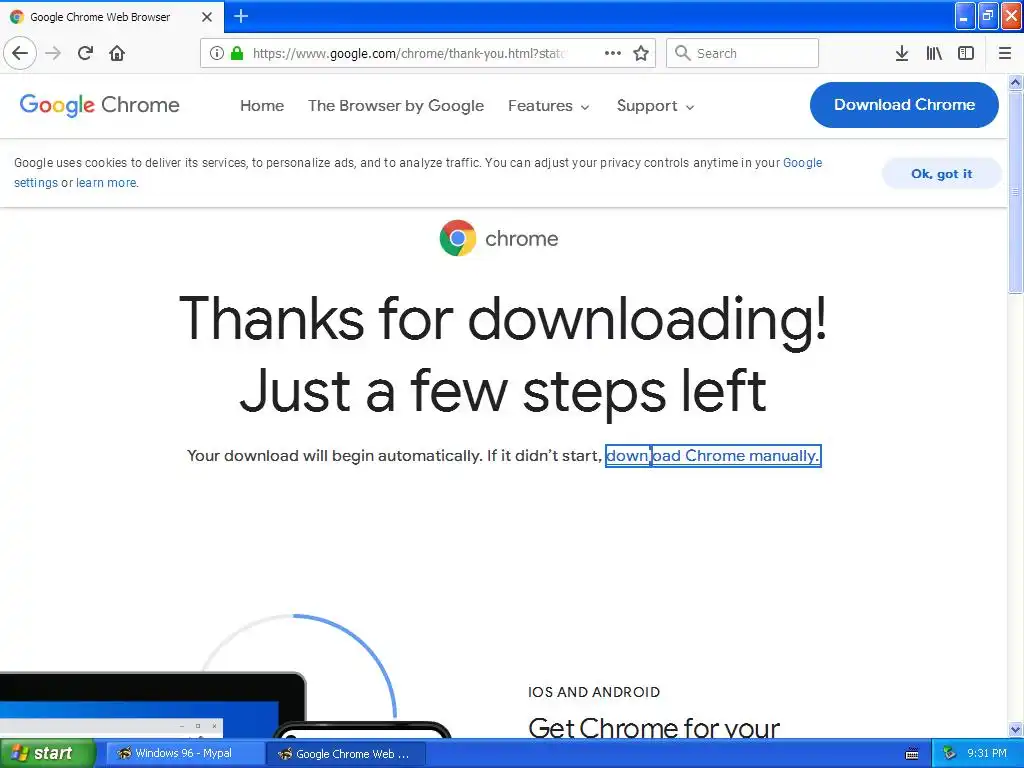1024x768 pixels.
Task: Click the scrollbar up arrow
Action: [x=1015, y=82]
